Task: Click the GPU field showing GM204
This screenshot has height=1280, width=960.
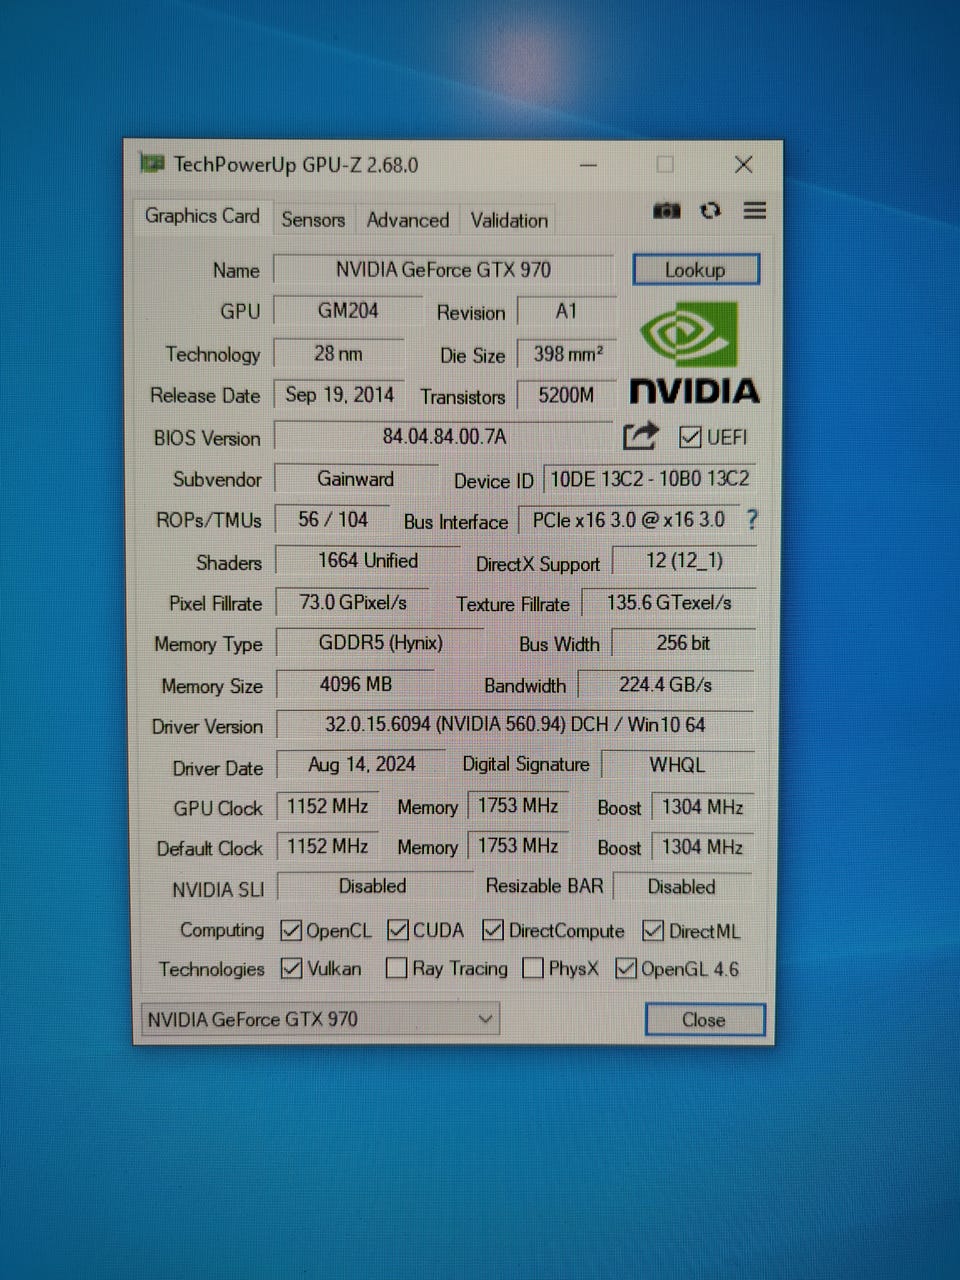Action: coord(347,311)
